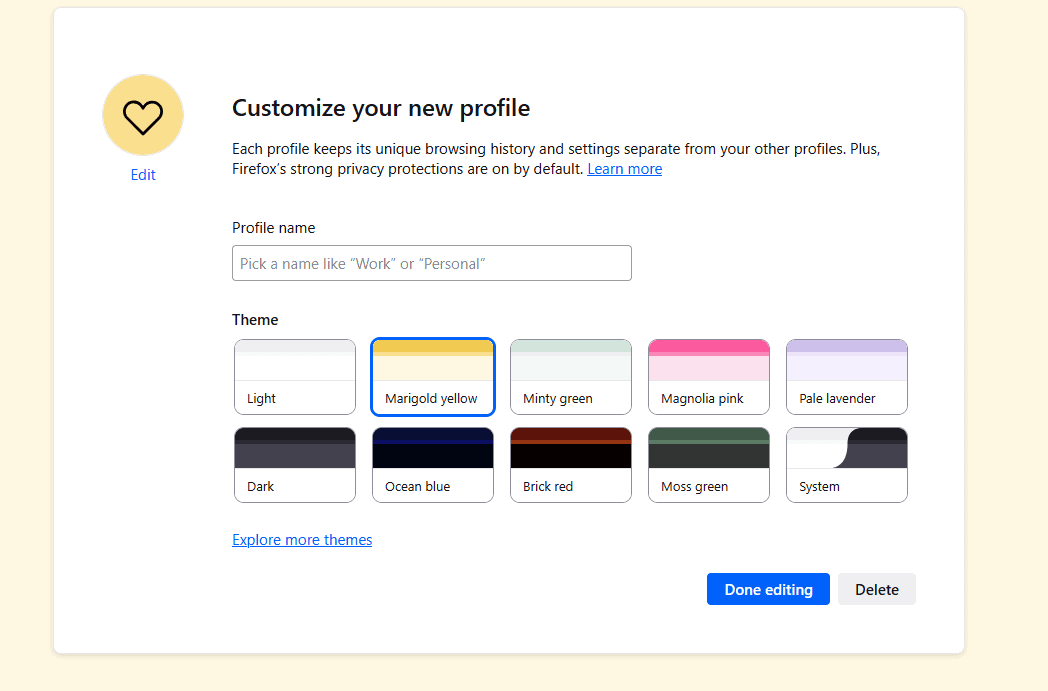Screen dimensions: 1048x691
Task: Follow the Explore more themes link
Action: (302, 540)
